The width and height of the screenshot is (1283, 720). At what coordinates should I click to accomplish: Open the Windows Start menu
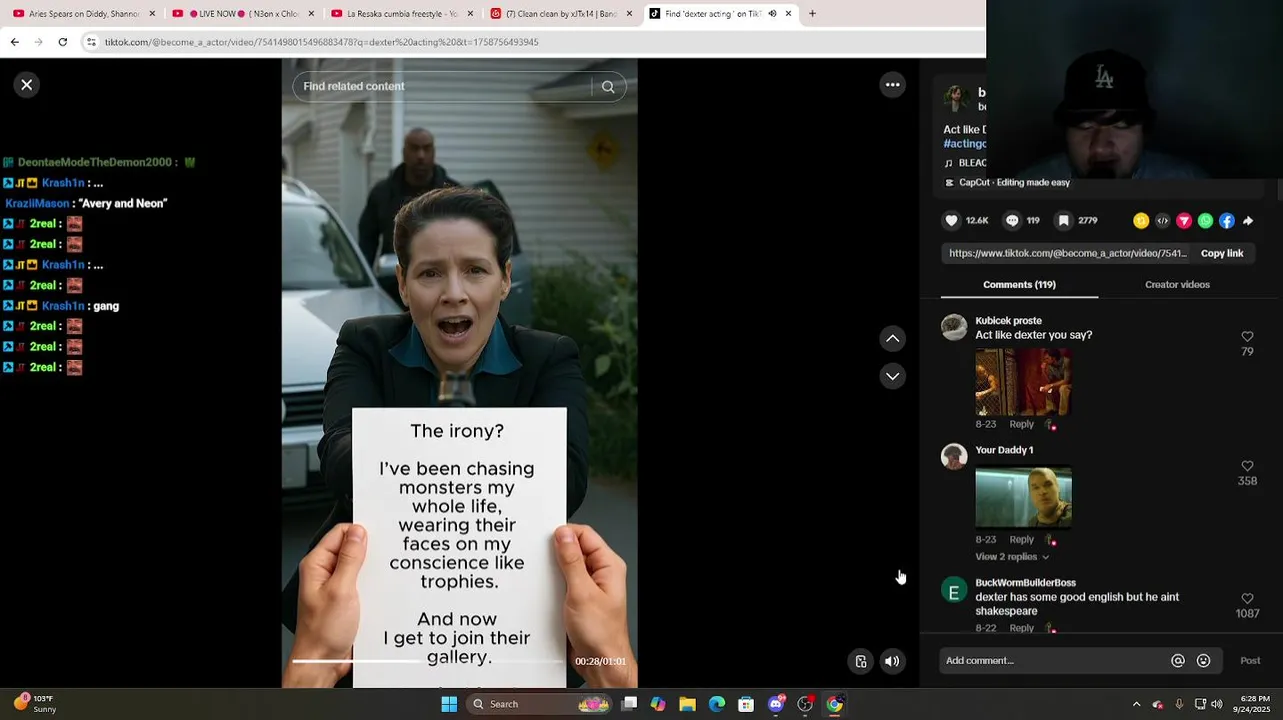pyautogui.click(x=449, y=704)
